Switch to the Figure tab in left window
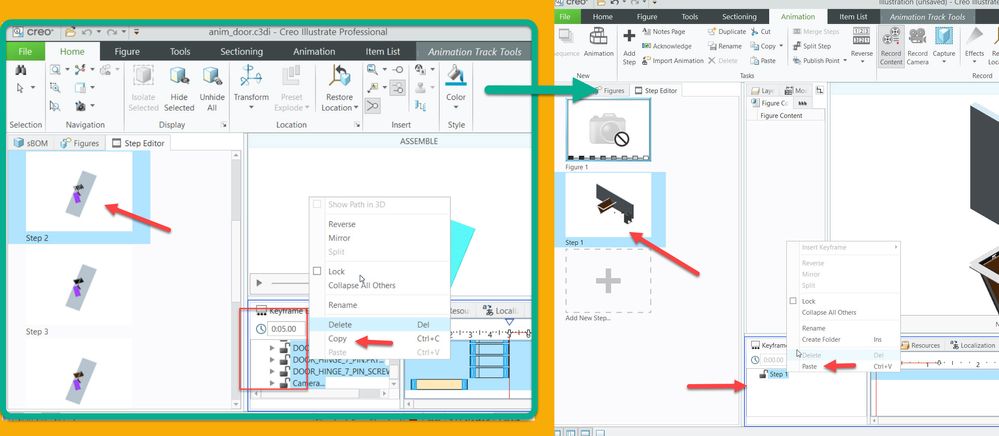 click(x=127, y=52)
